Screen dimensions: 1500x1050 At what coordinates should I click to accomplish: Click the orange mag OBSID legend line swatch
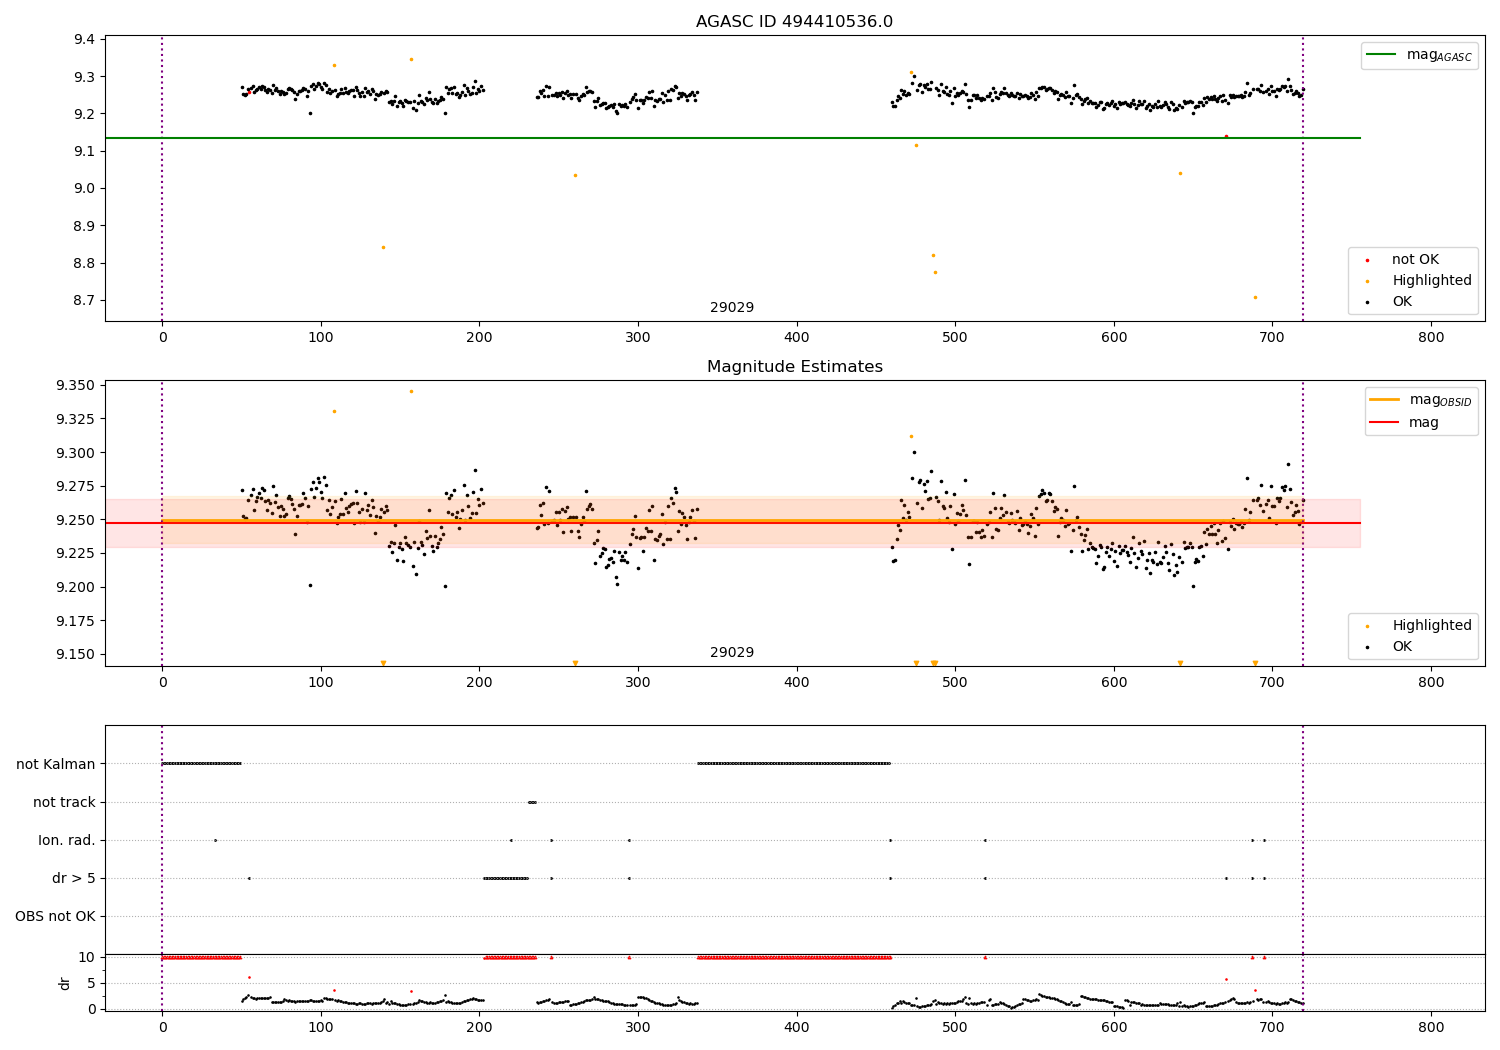[1385, 400]
